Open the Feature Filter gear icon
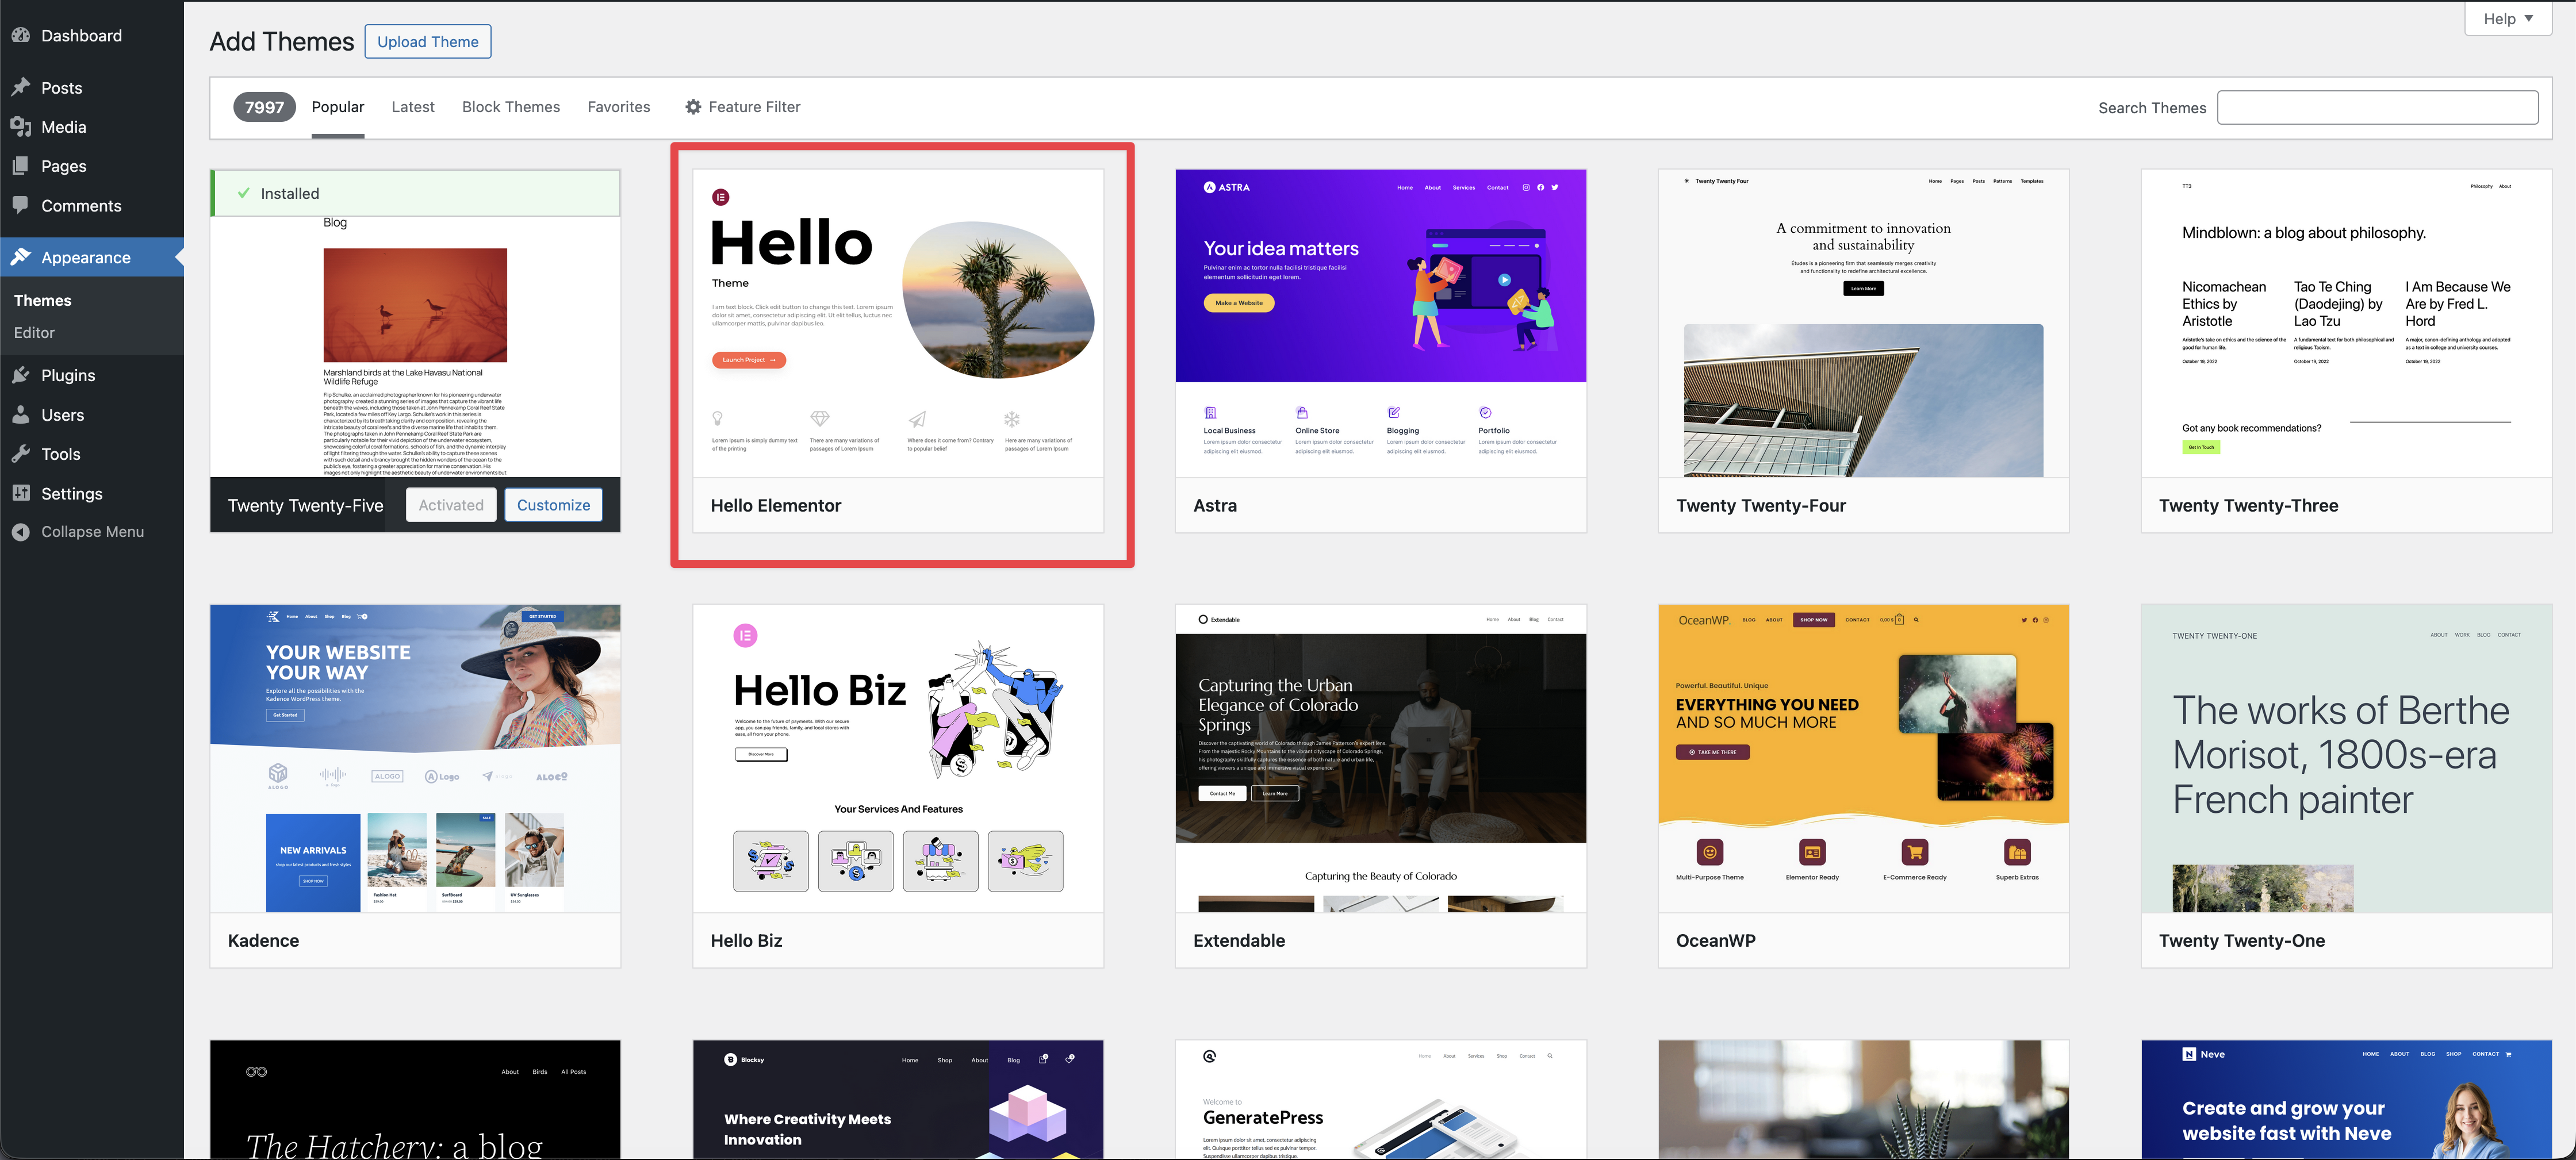Screen dimensions: 2576x1160 (x=692, y=107)
